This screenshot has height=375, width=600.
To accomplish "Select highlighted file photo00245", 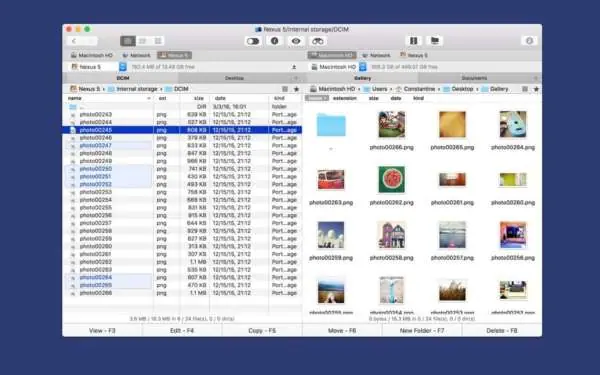I will [182, 130].
